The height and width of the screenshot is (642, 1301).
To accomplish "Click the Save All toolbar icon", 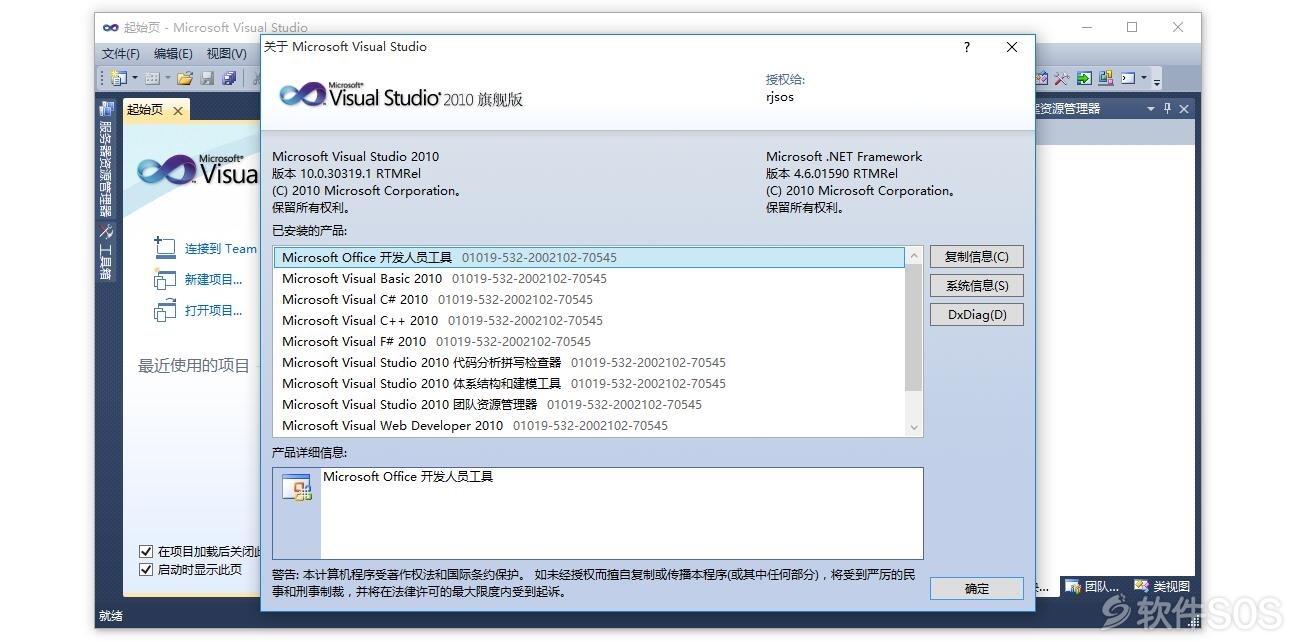I will [x=230, y=78].
